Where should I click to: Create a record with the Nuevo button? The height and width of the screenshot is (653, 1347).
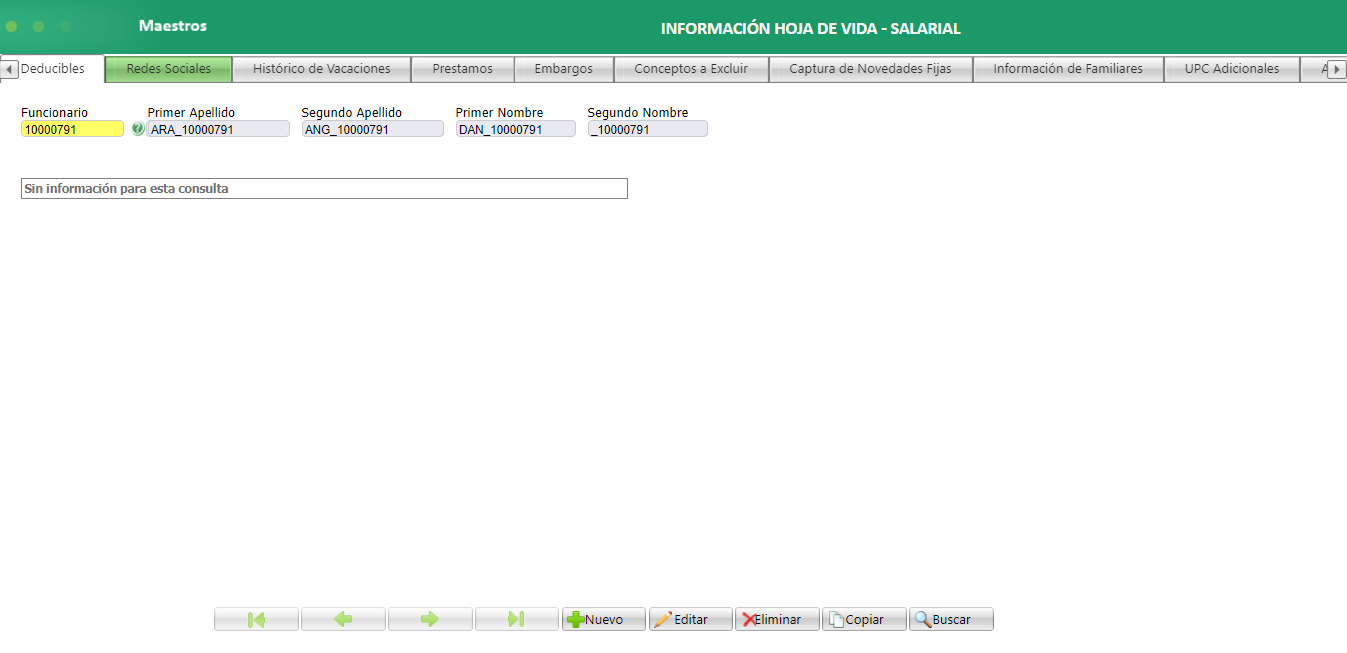[x=603, y=618]
